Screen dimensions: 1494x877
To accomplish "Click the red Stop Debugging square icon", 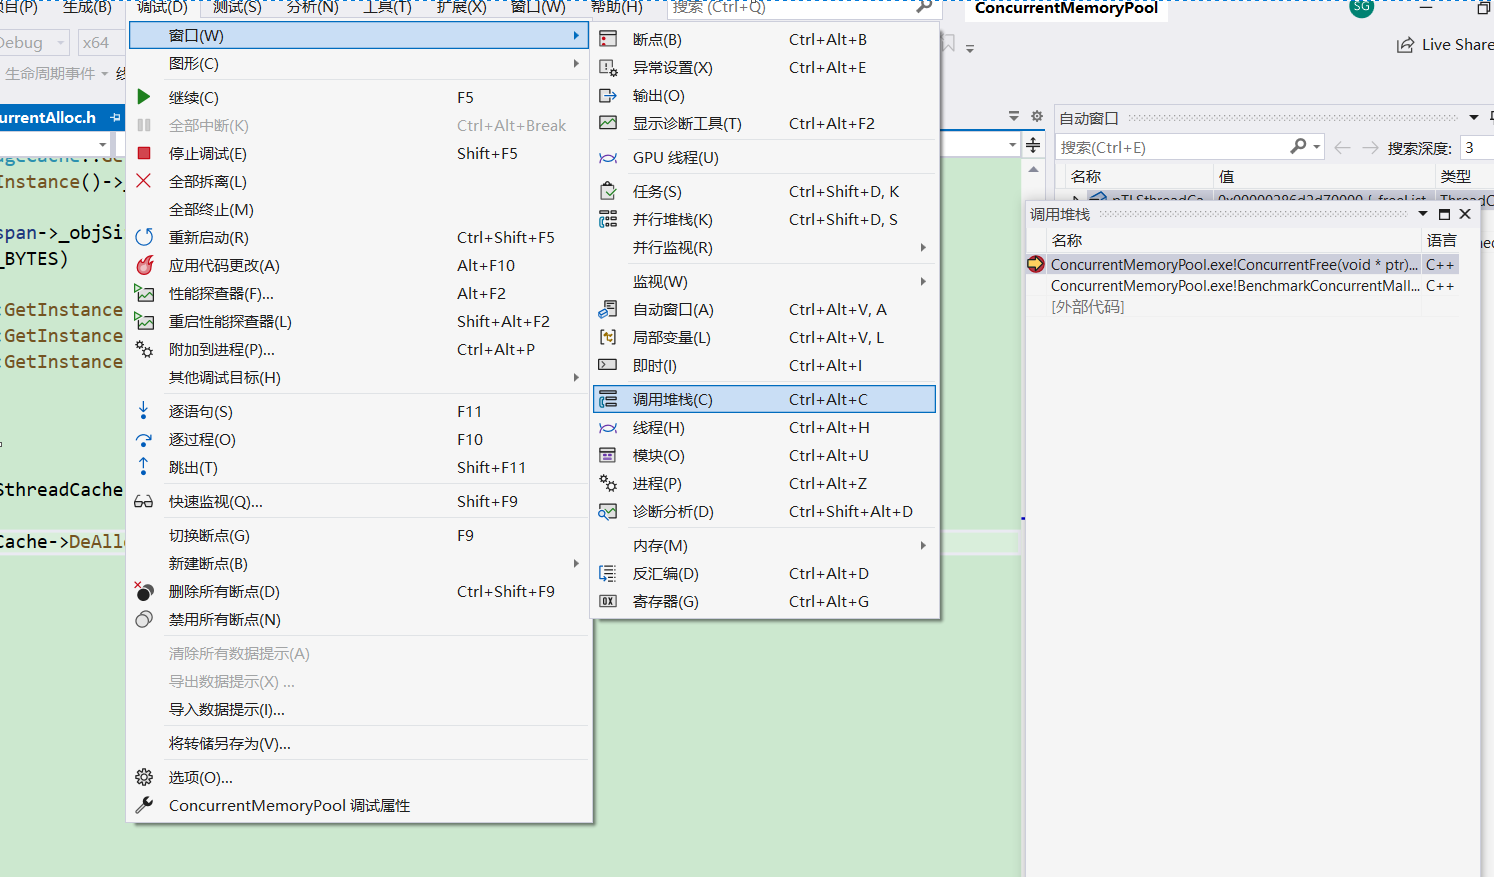I will click(144, 153).
